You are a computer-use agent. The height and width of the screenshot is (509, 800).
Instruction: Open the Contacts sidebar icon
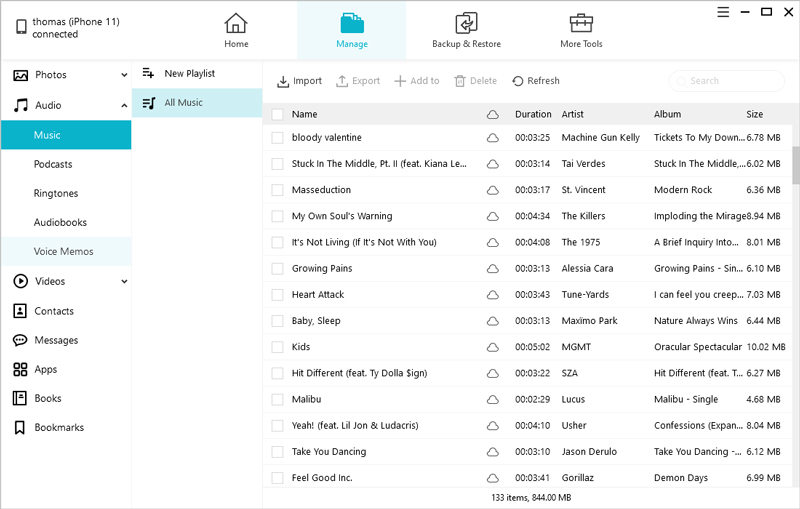(20, 311)
